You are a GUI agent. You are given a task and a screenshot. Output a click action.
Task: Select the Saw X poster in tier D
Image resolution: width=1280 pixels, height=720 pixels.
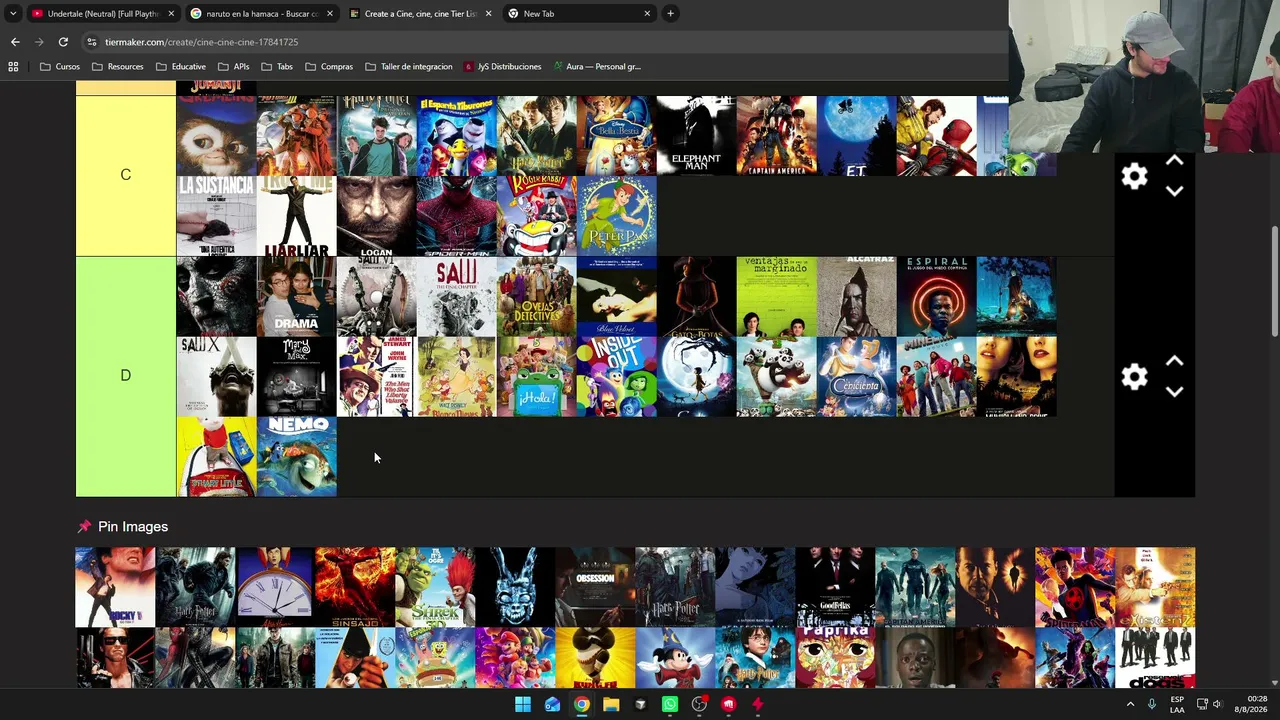coord(216,377)
